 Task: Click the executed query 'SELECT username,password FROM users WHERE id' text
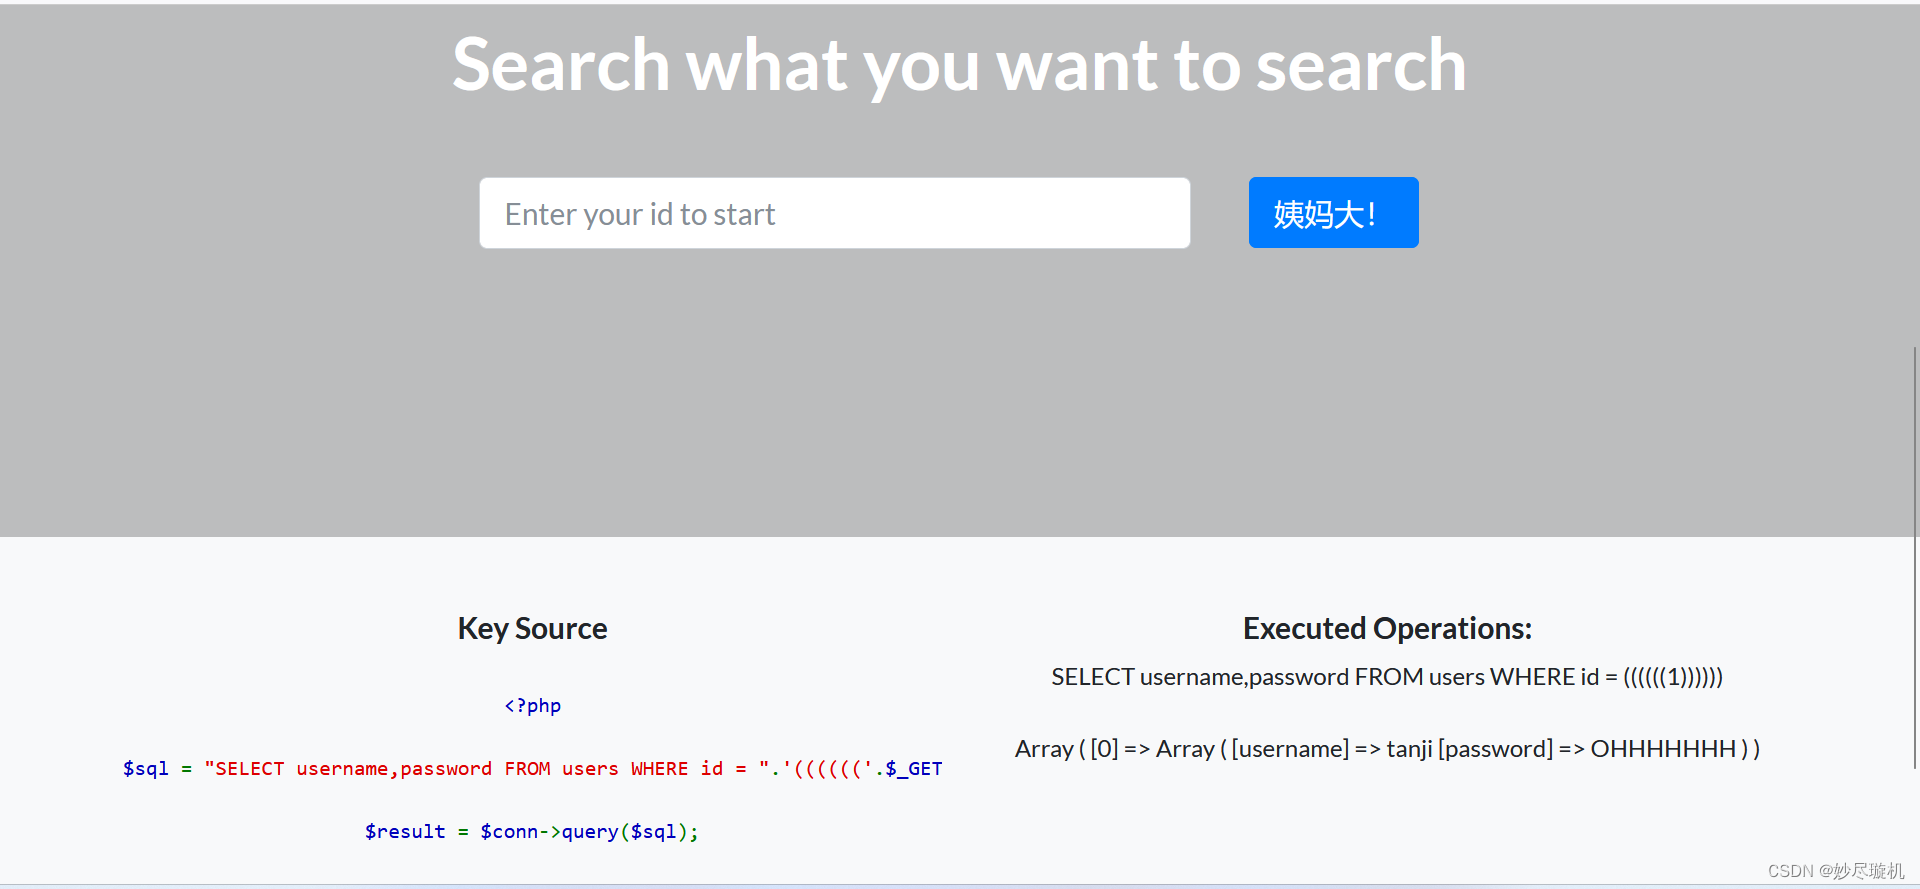1387,677
